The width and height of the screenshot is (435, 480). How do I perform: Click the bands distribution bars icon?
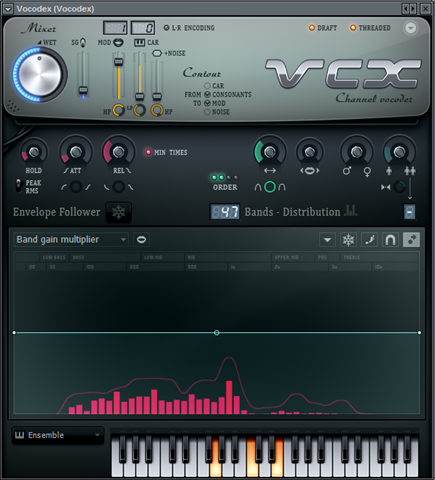tap(351, 211)
